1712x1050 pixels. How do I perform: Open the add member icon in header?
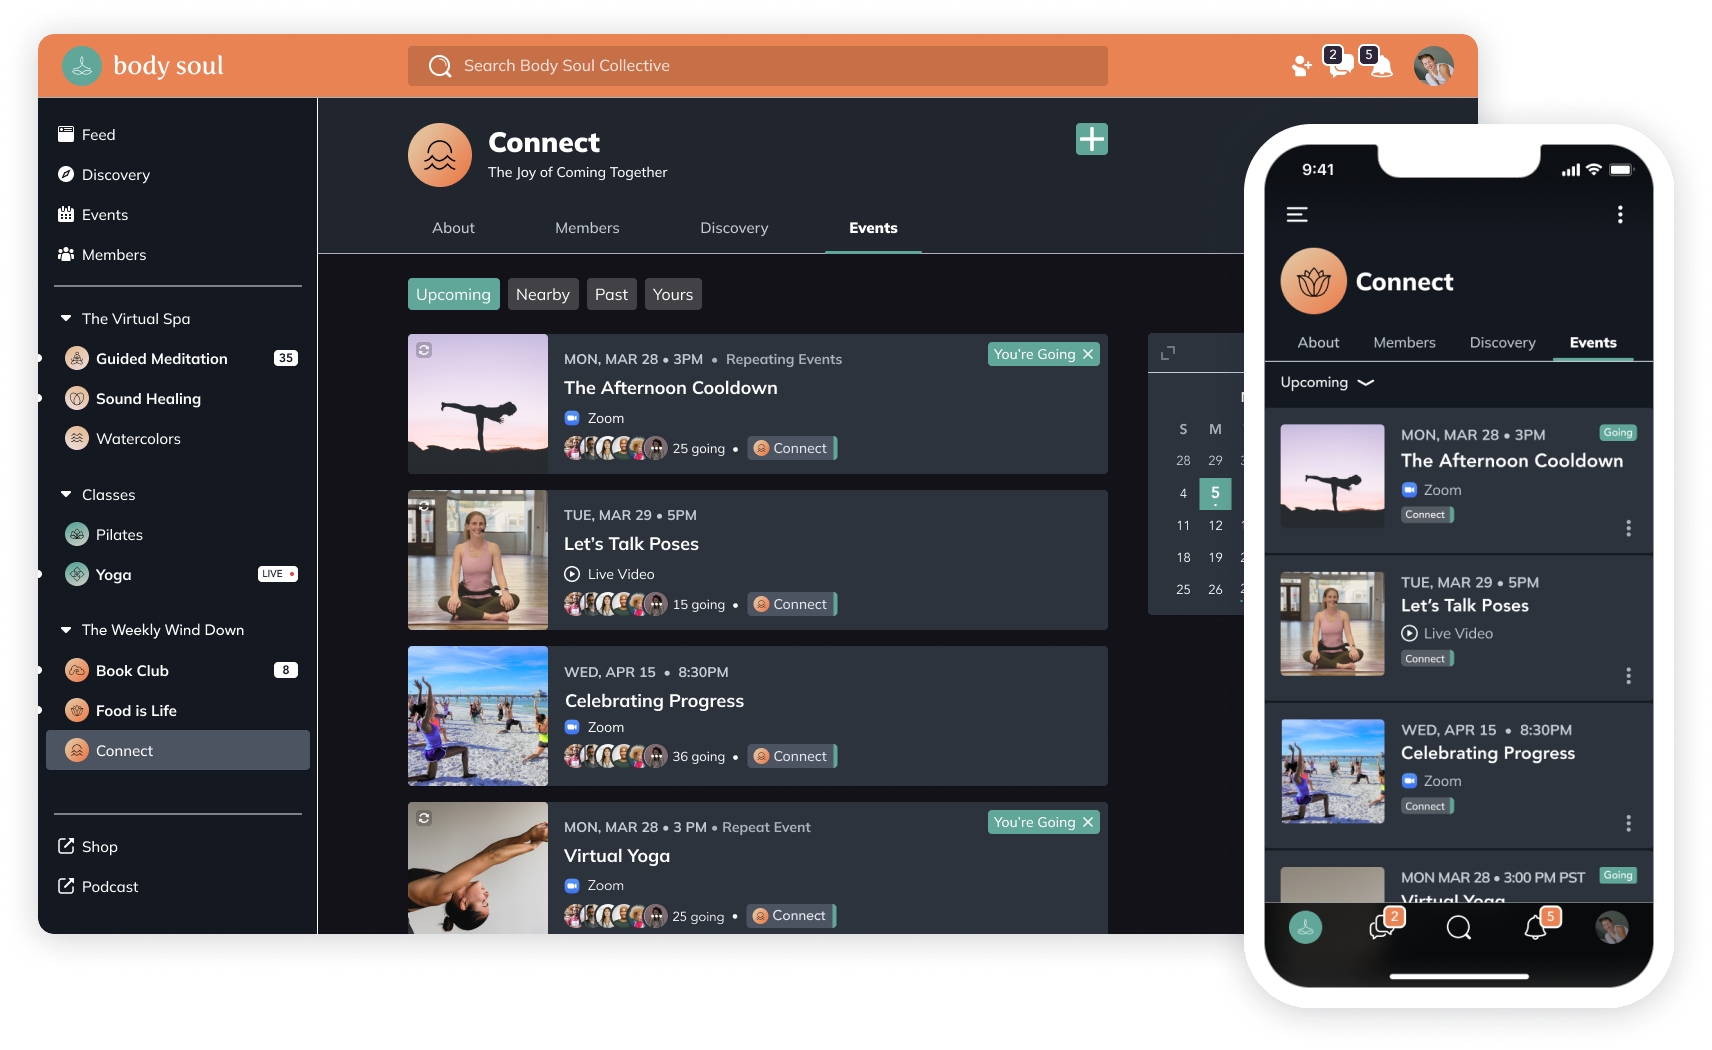(x=1301, y=66)
